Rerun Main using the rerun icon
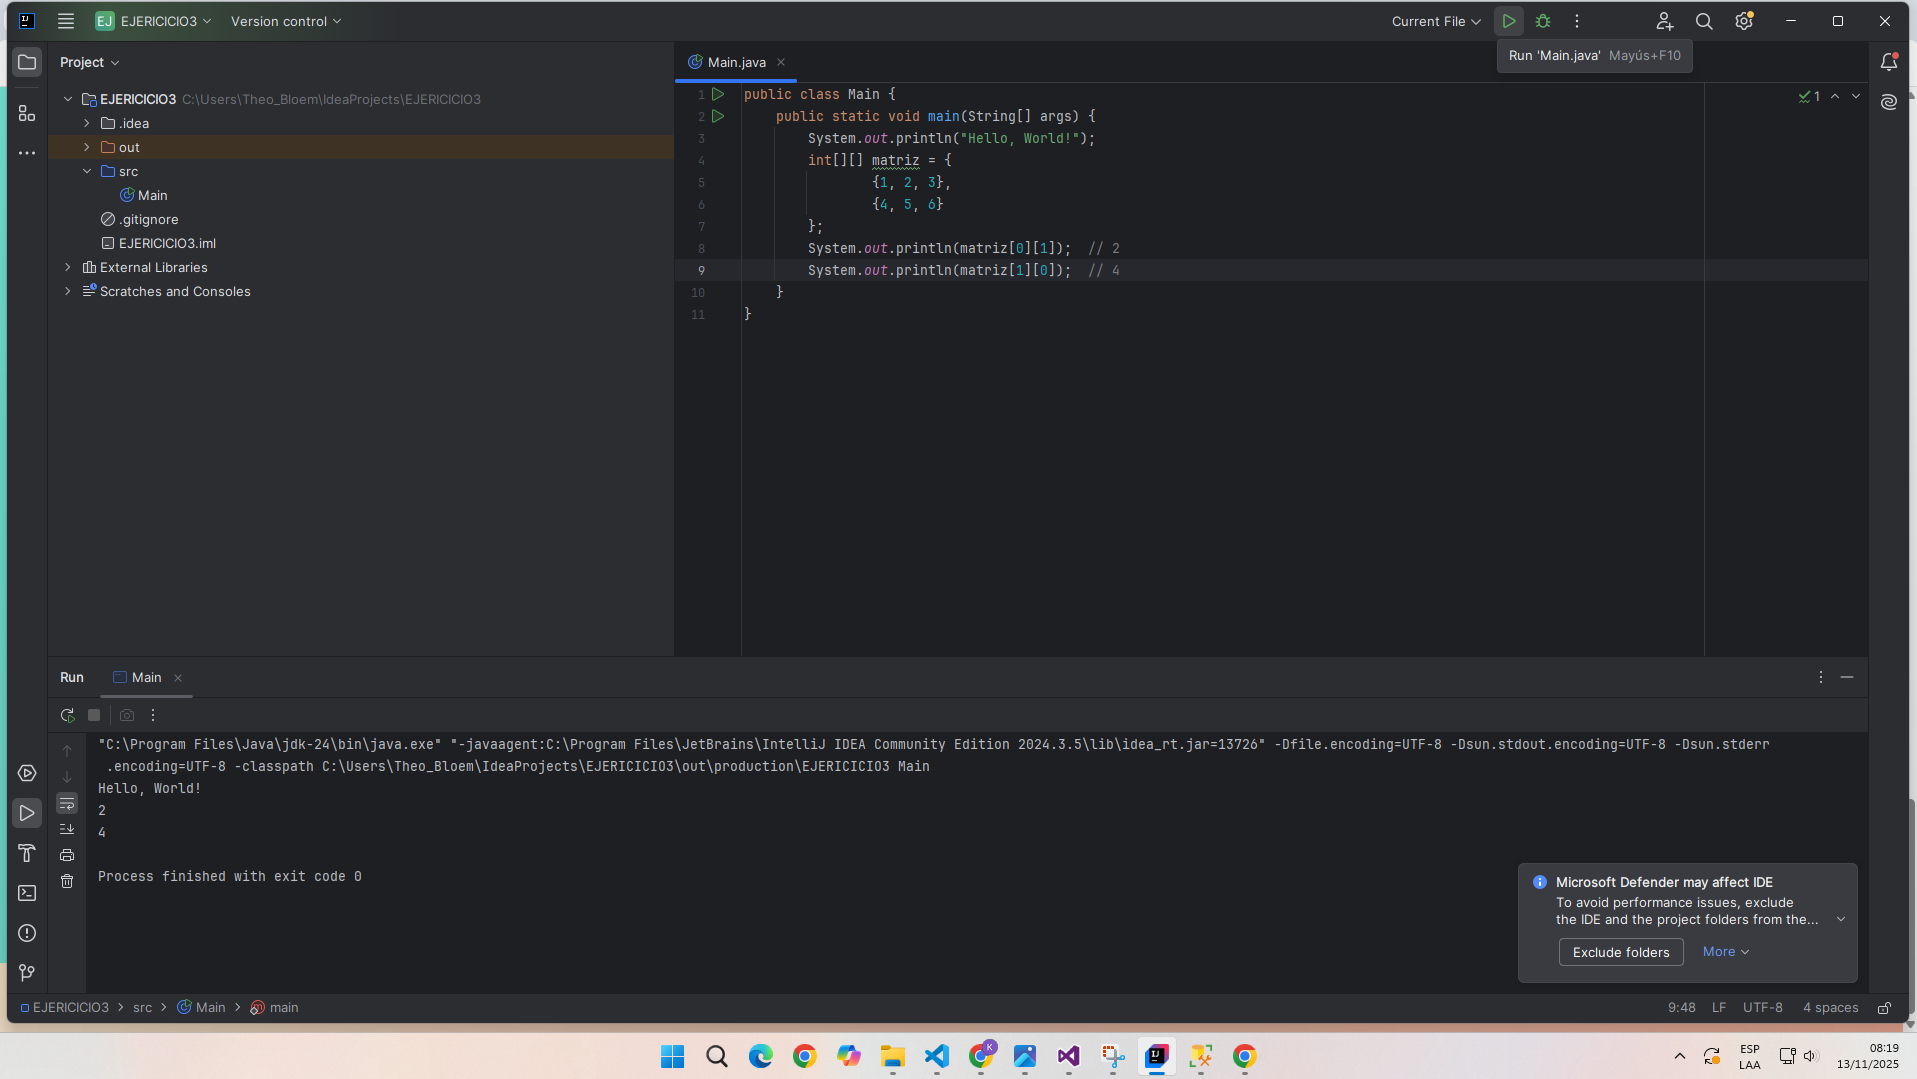The width and height of the screenshot is (1917, 1079). (x=67, y=715)
